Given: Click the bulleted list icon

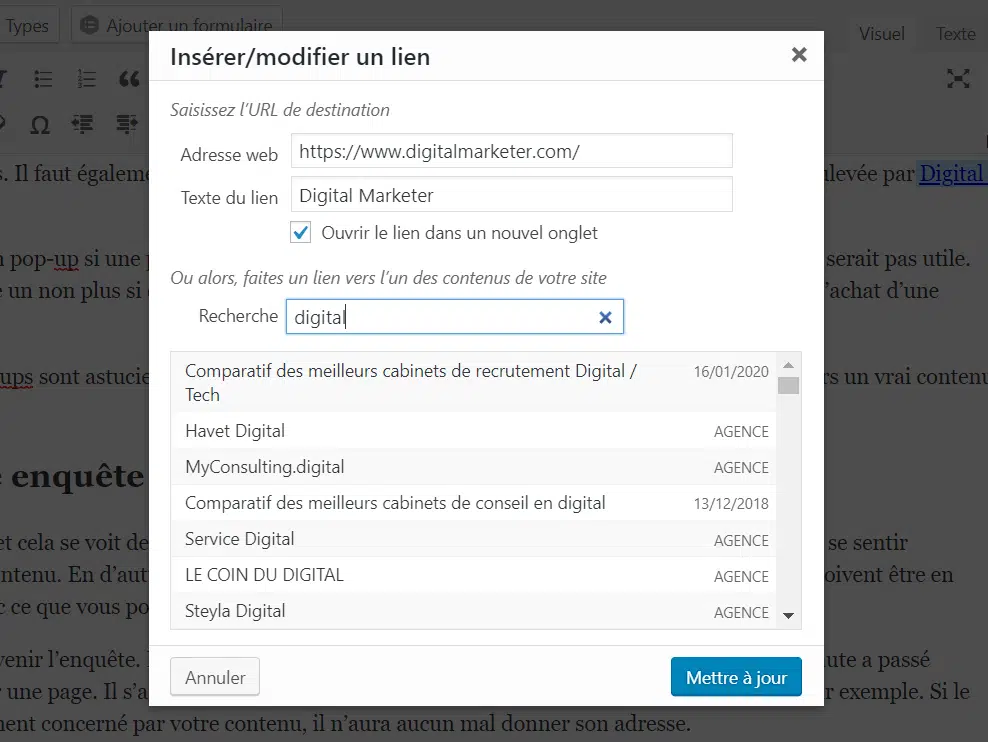Looking at the screenshot, I should point(43,79).
